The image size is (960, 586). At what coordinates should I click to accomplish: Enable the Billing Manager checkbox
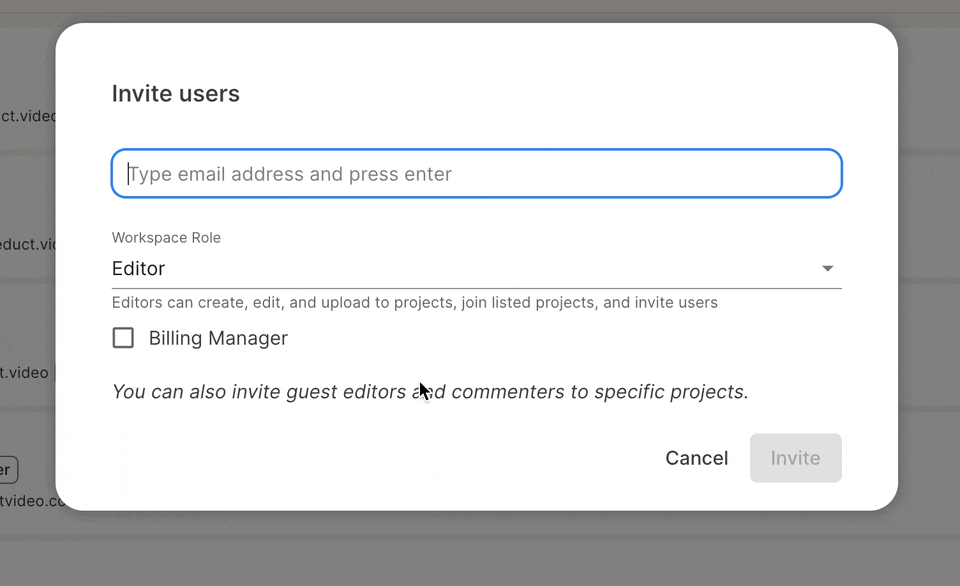click(123, 337)
